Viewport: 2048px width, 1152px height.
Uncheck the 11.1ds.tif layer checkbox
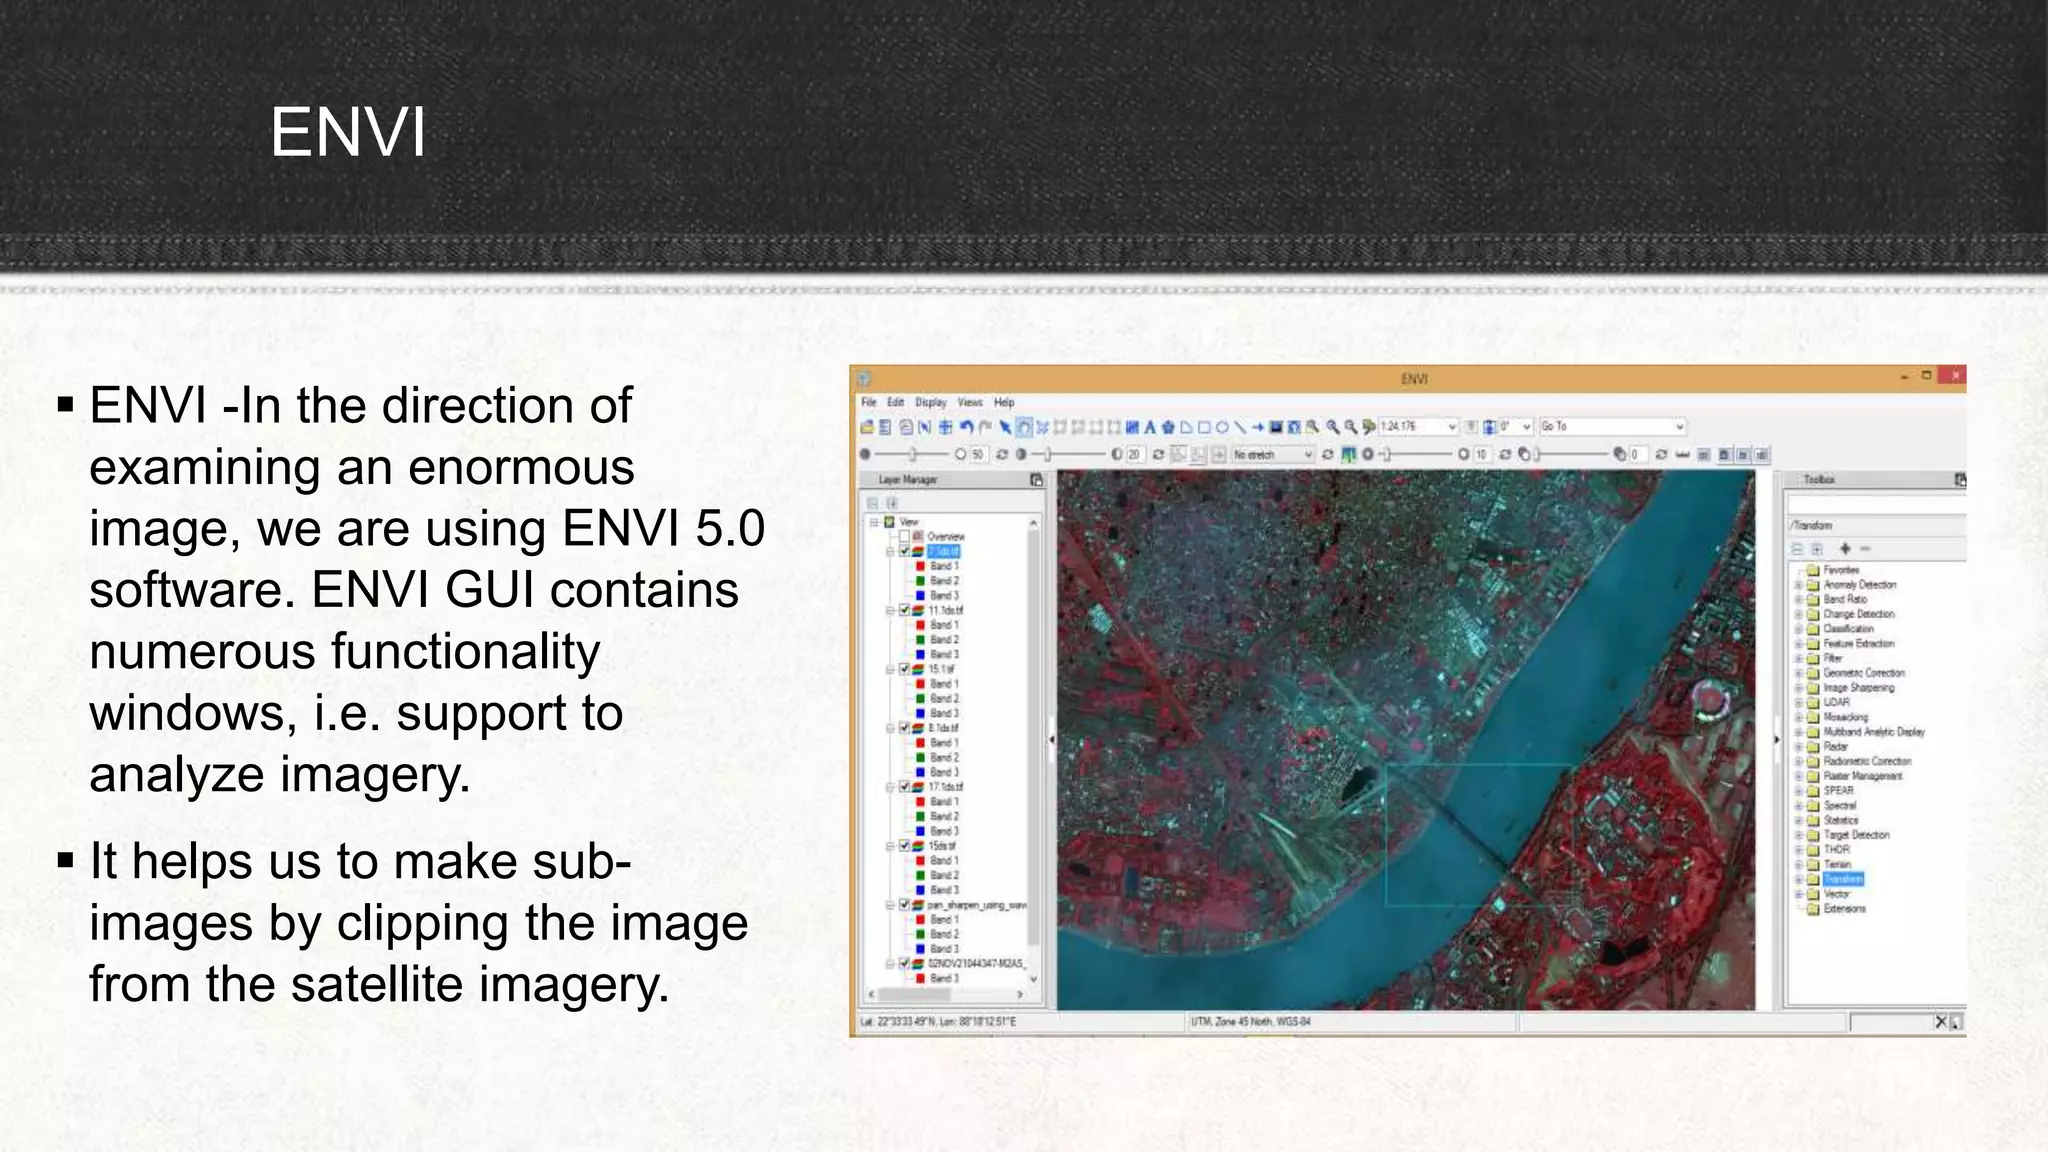coord(904,610)
